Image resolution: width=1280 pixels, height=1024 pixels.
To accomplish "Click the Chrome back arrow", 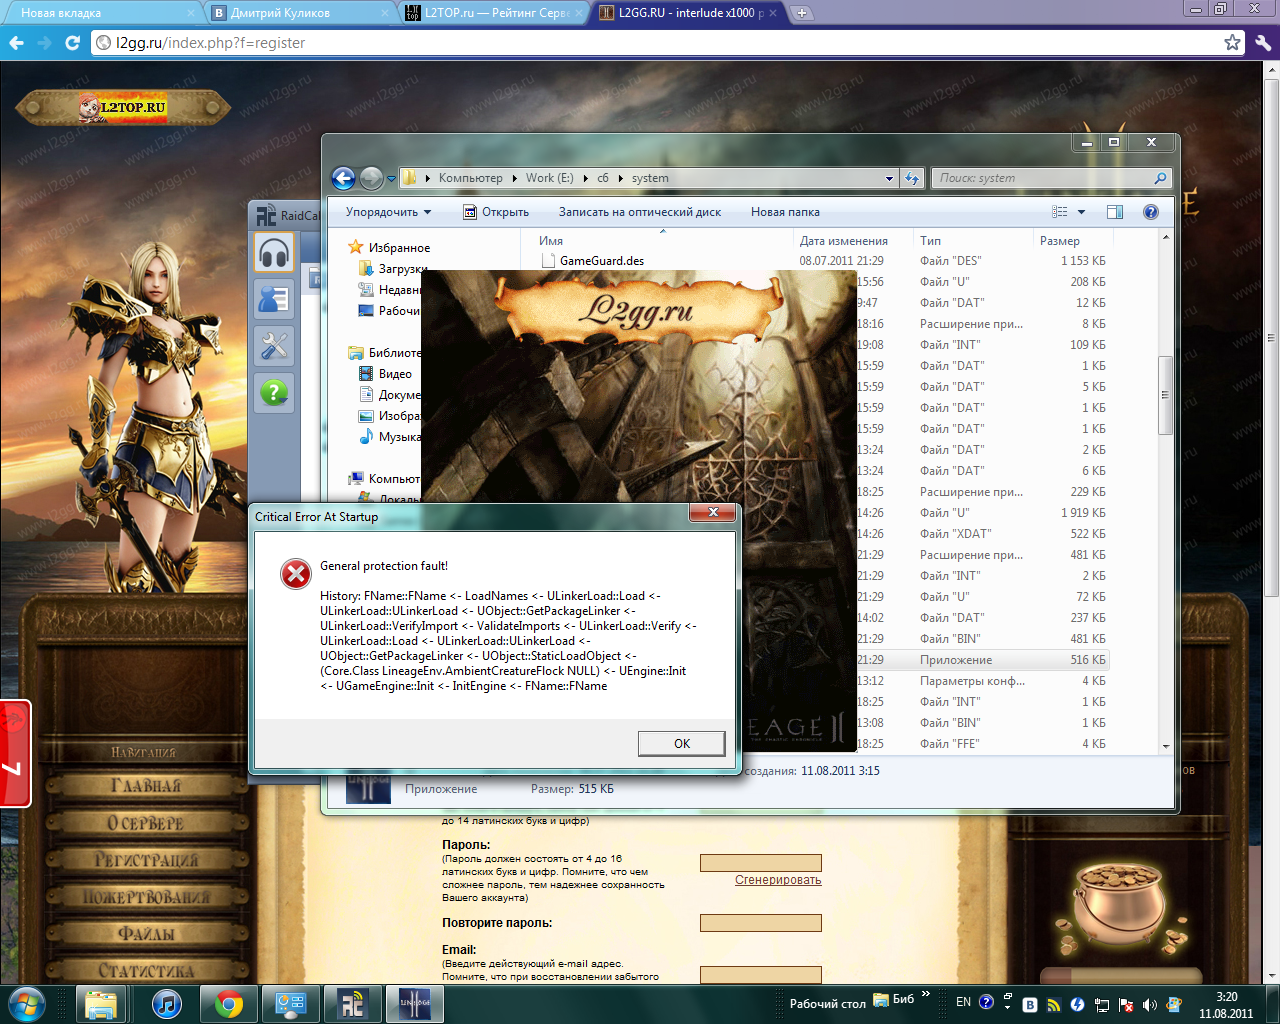I will (16, 43).
